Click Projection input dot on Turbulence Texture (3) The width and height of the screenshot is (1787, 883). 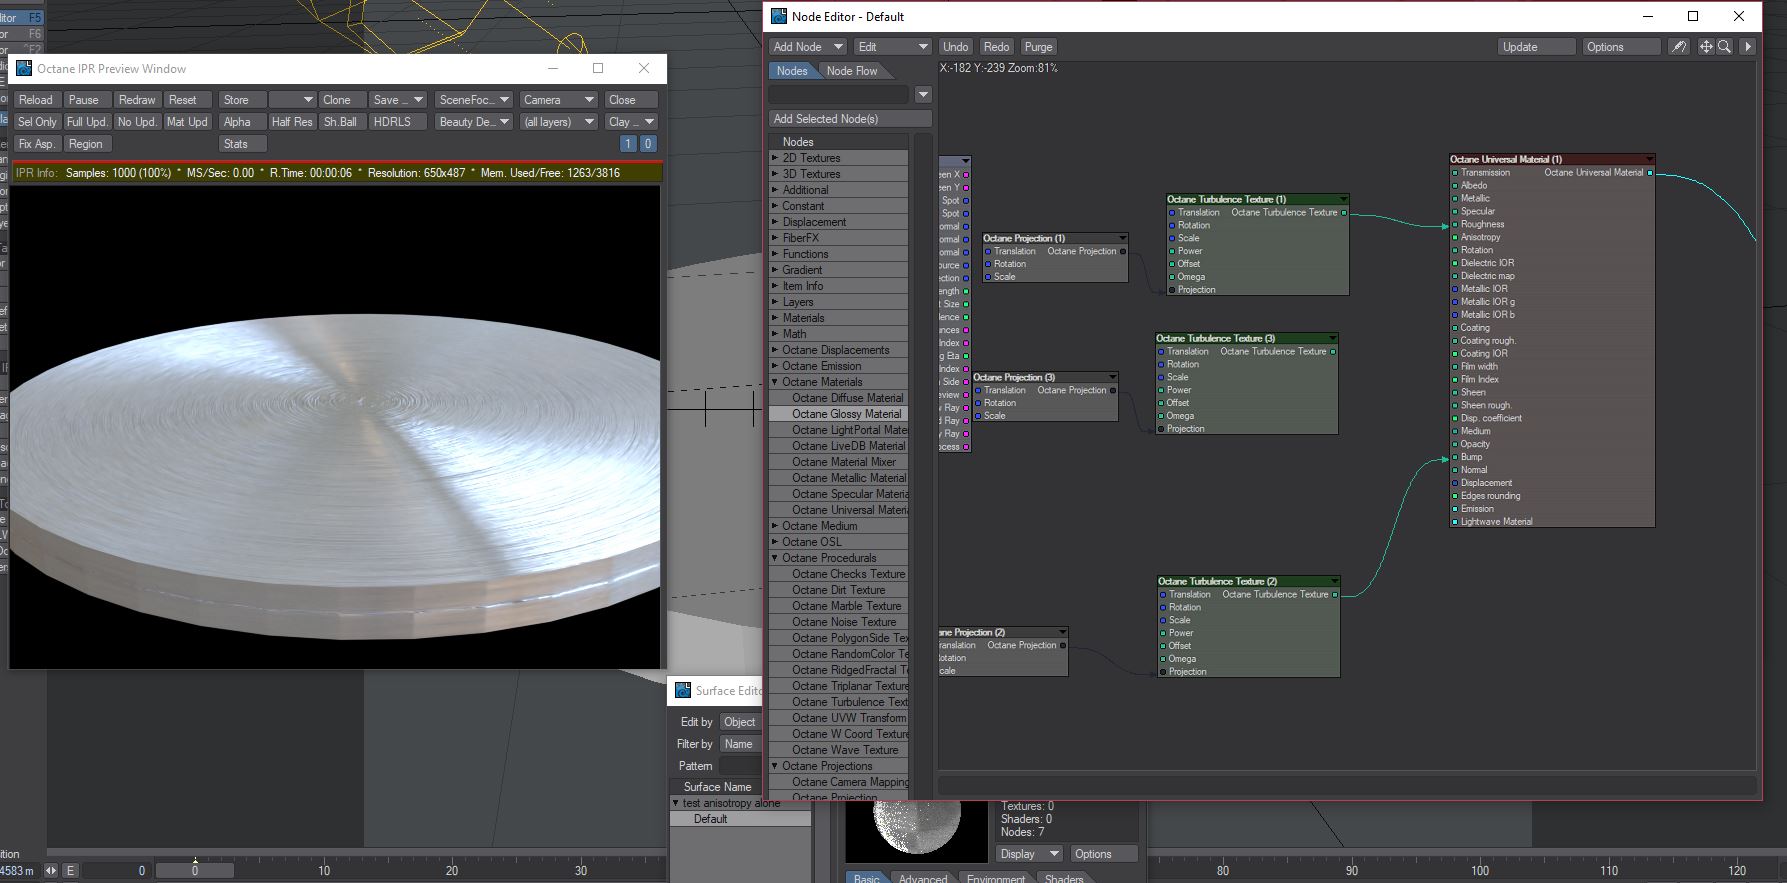1161,429
